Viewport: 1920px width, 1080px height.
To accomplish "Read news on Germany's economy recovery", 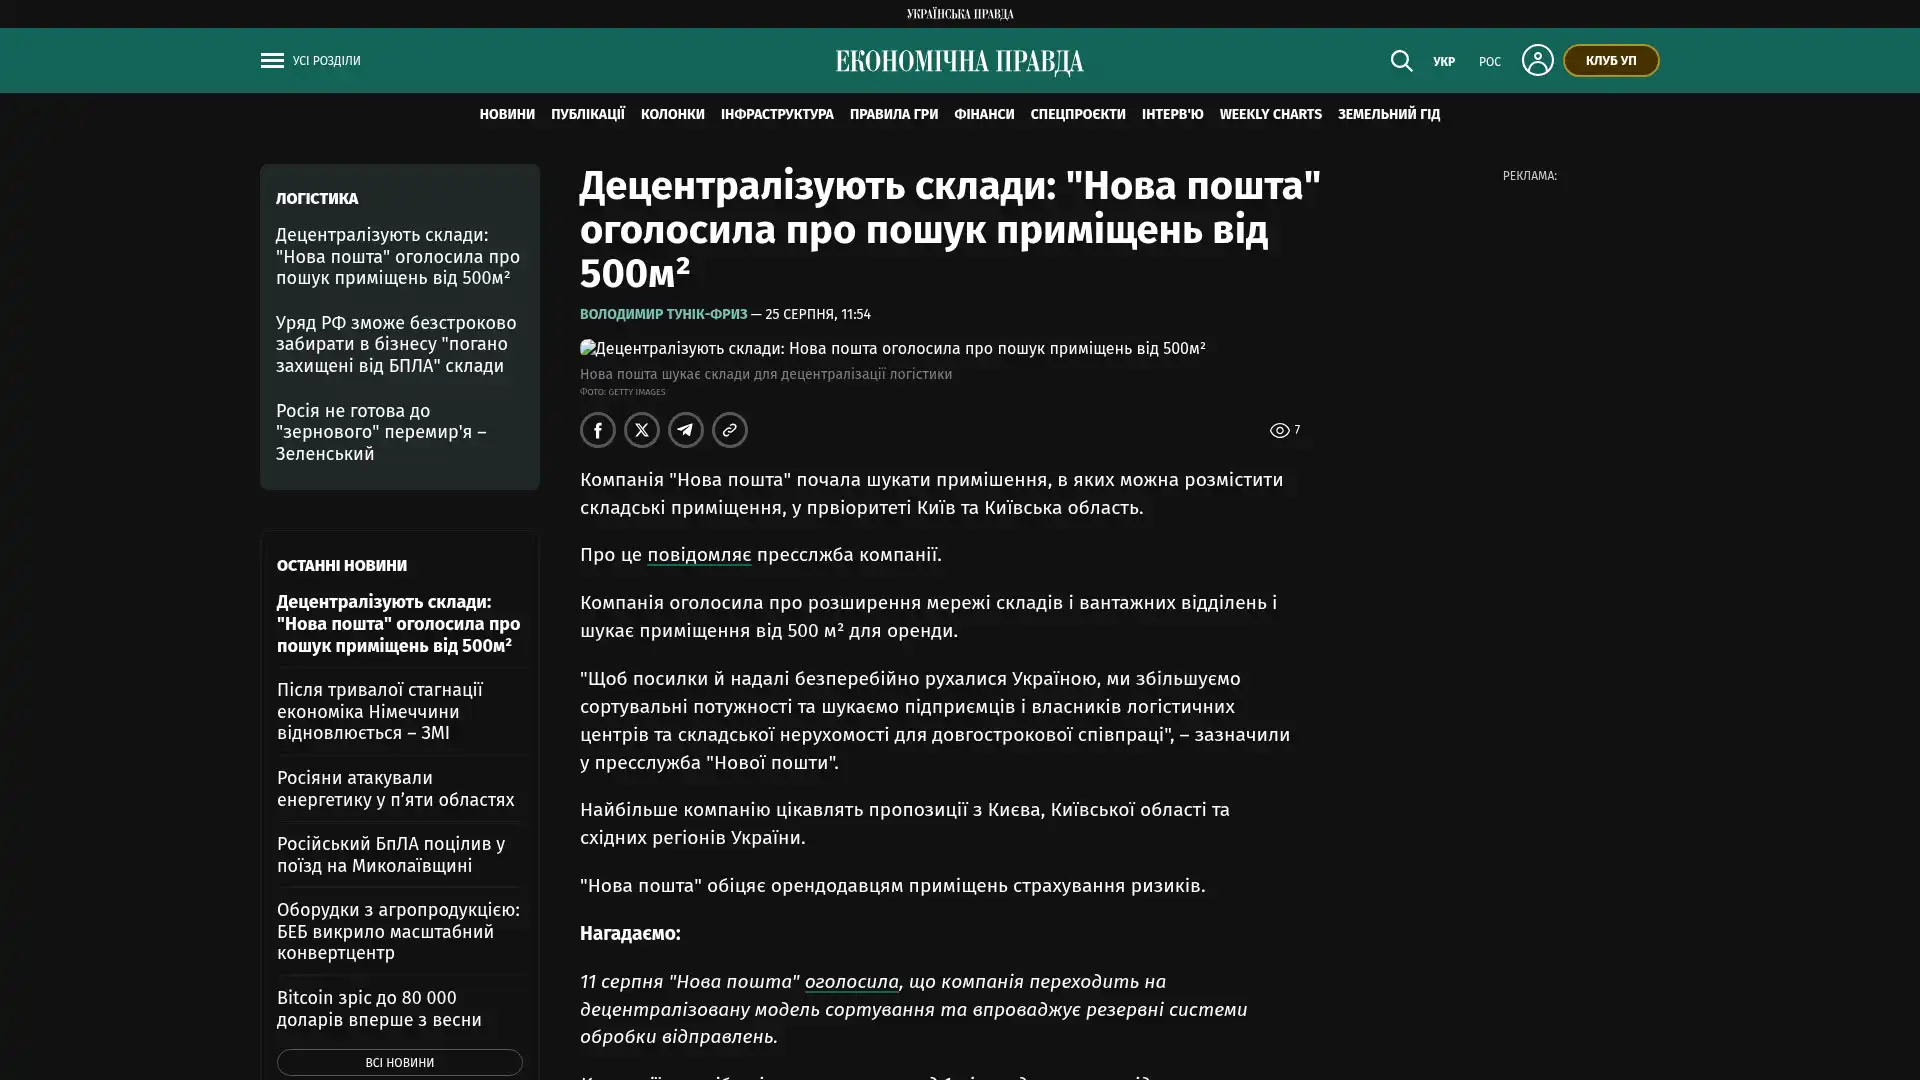I will coord(380,711).
